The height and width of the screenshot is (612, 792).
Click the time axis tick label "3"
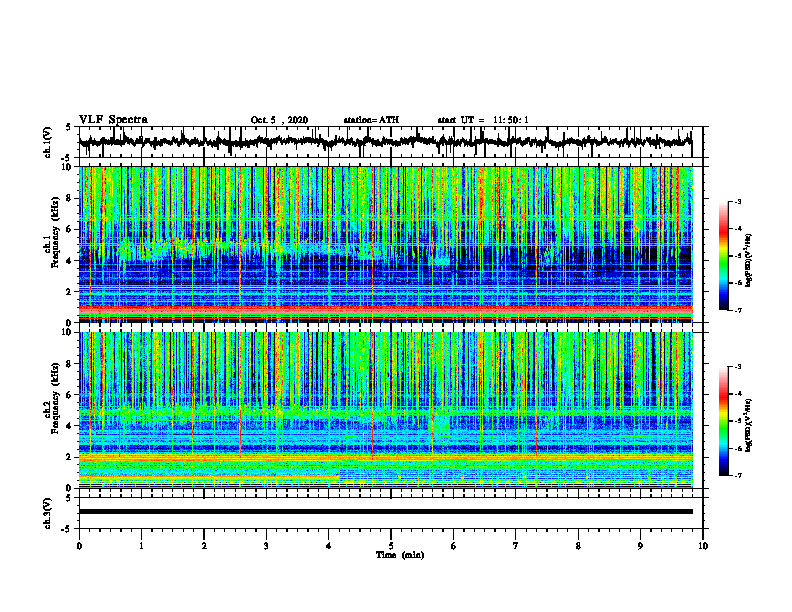pyautogui.click(x=266, y=546)
